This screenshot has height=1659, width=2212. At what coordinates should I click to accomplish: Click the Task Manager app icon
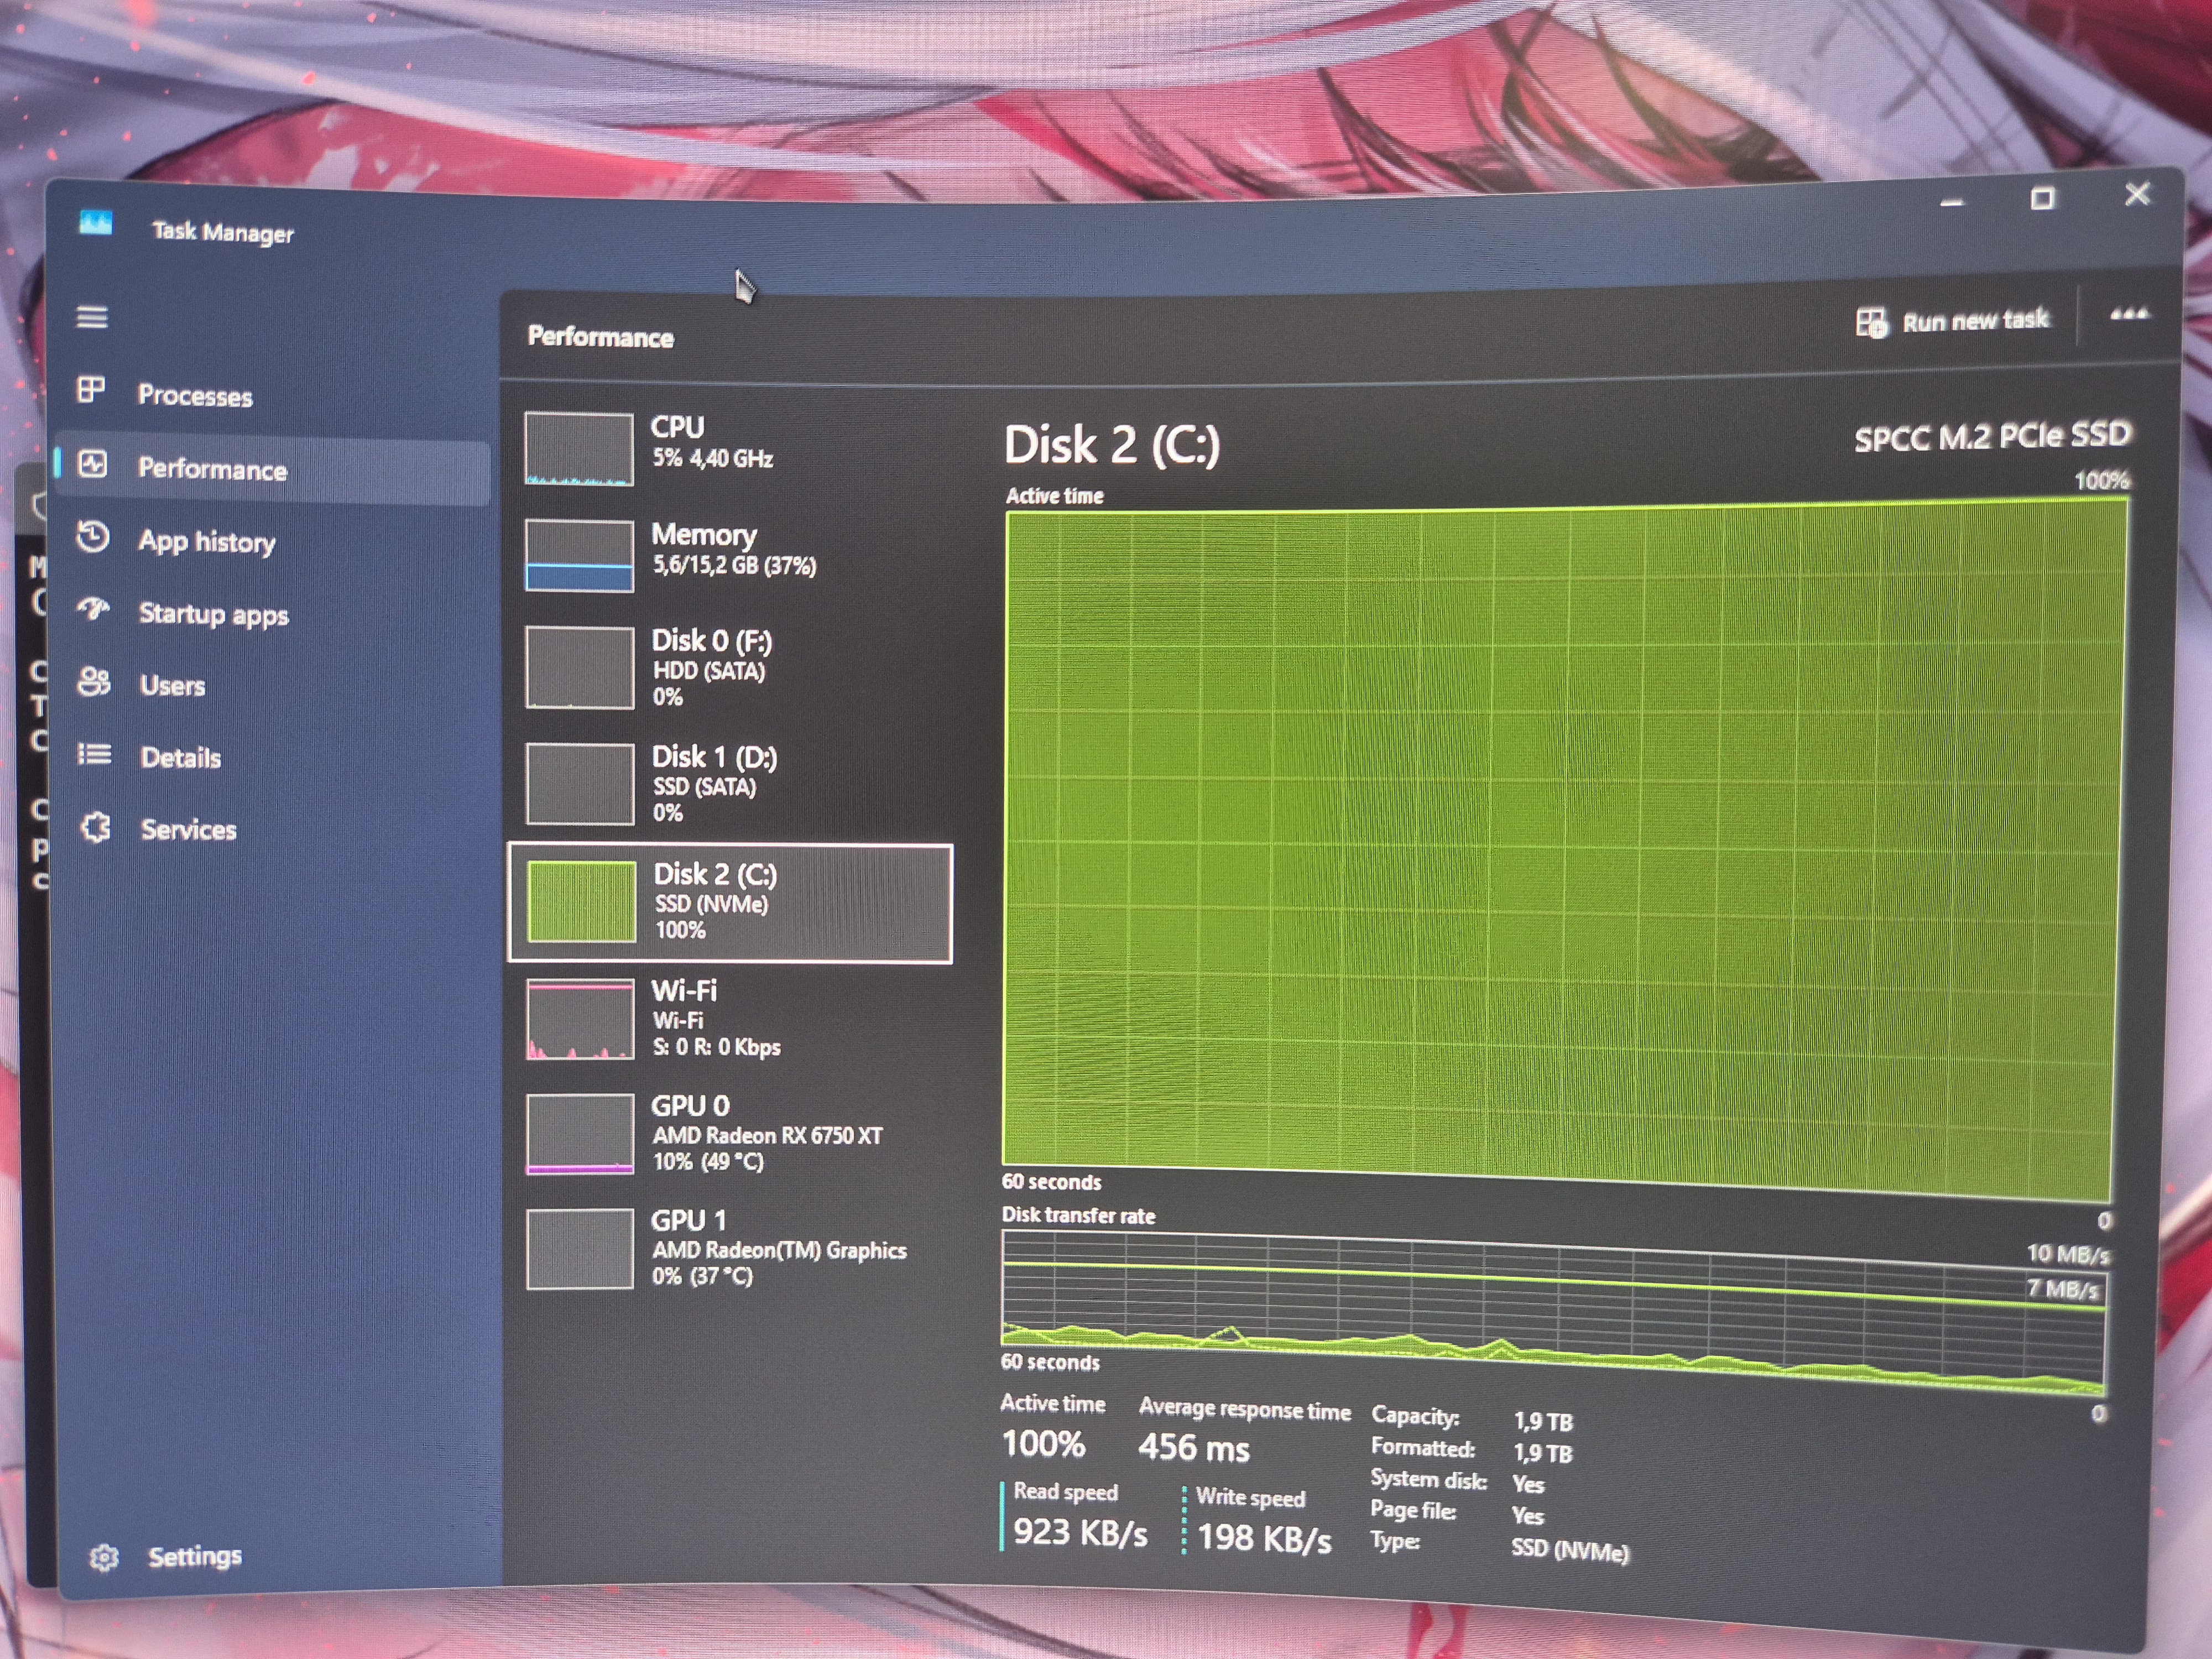pos(96,223)
